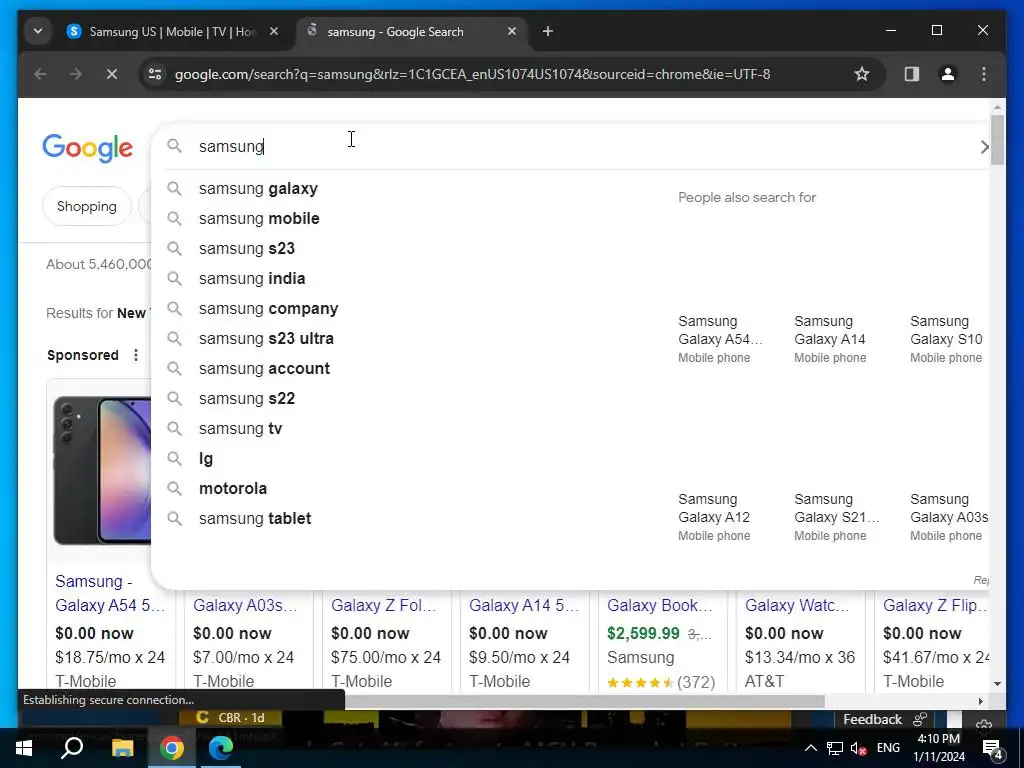This screenshot has width=1024, height=768.
Task: Close the Samsung US tab
Action: (x=274, y=31)
